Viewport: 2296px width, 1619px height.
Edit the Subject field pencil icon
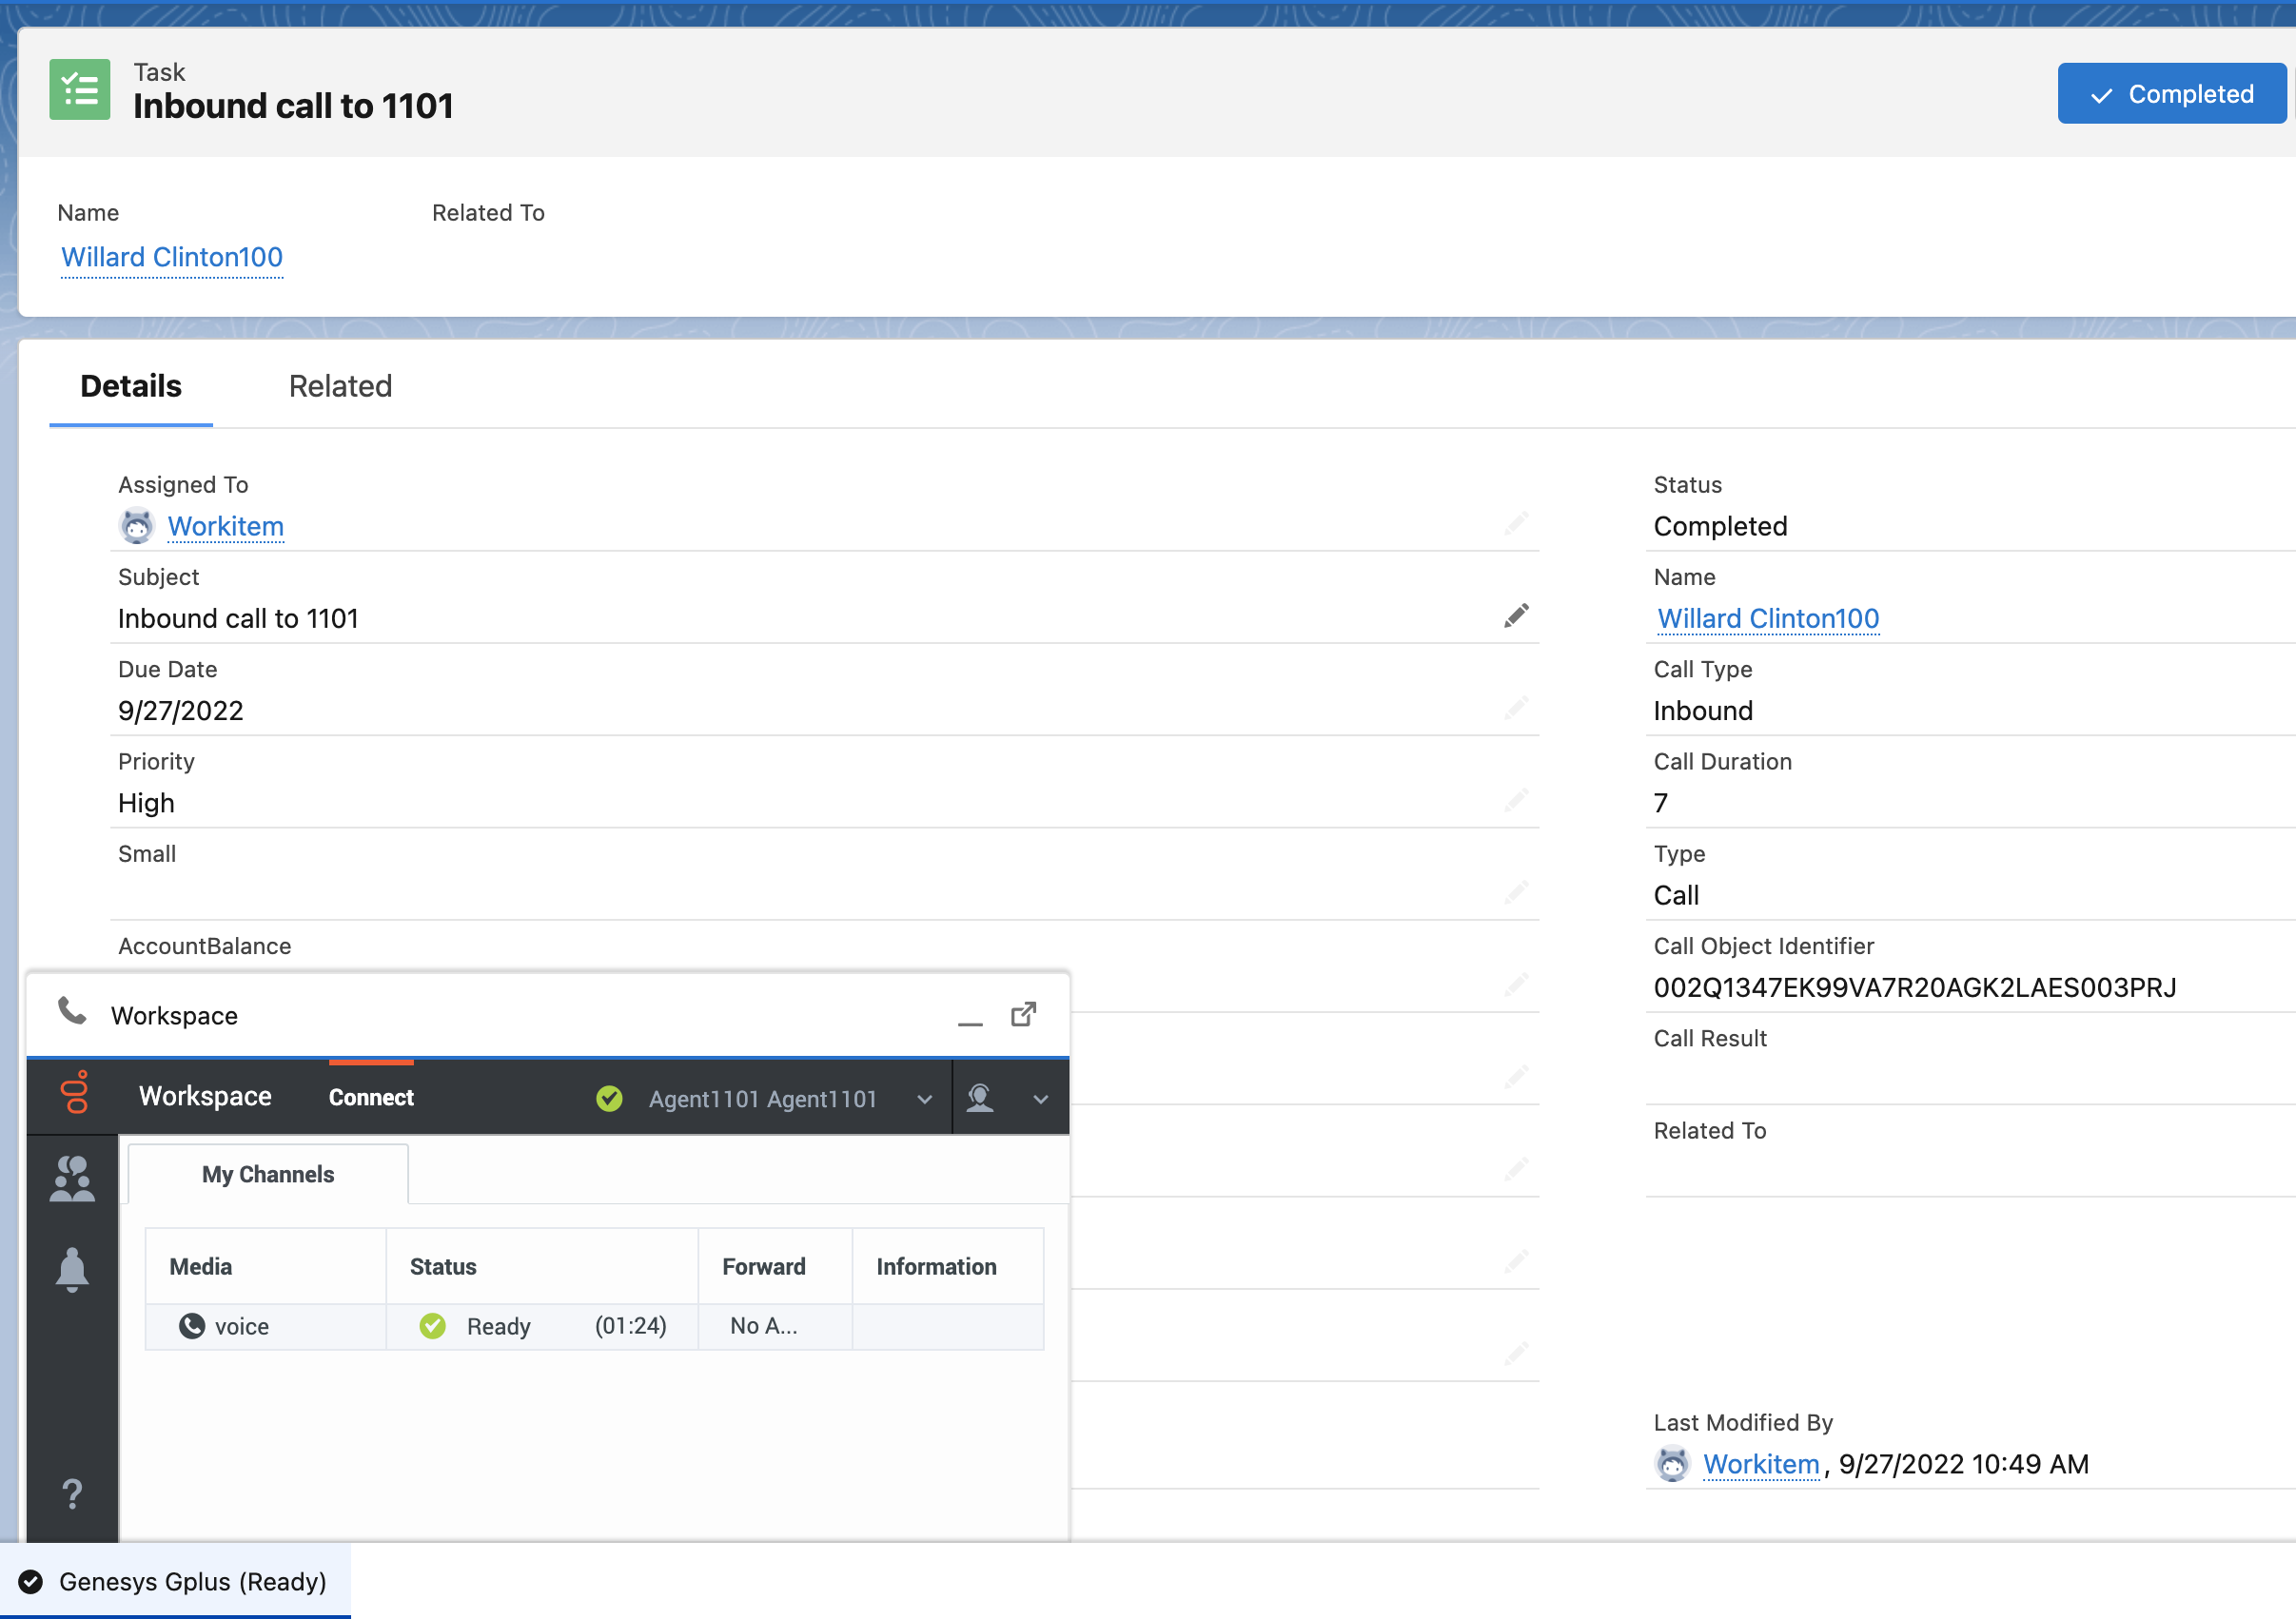[x=1516, y=616]
